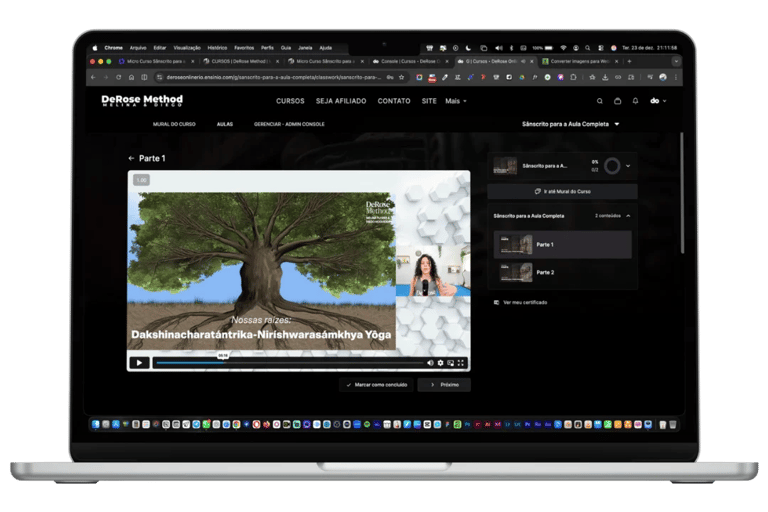Switch to Console | Cursos - DeRose browser tab
Image resolution: width=768 pixels, height=512 pixels.
(x=409, y=62)
